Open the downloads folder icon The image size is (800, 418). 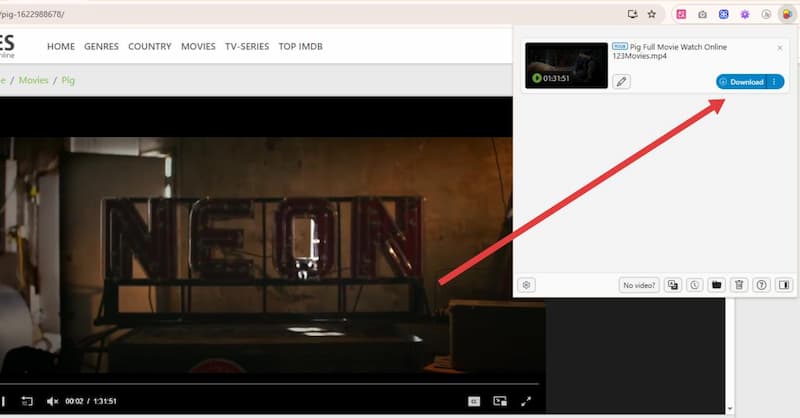716,285
